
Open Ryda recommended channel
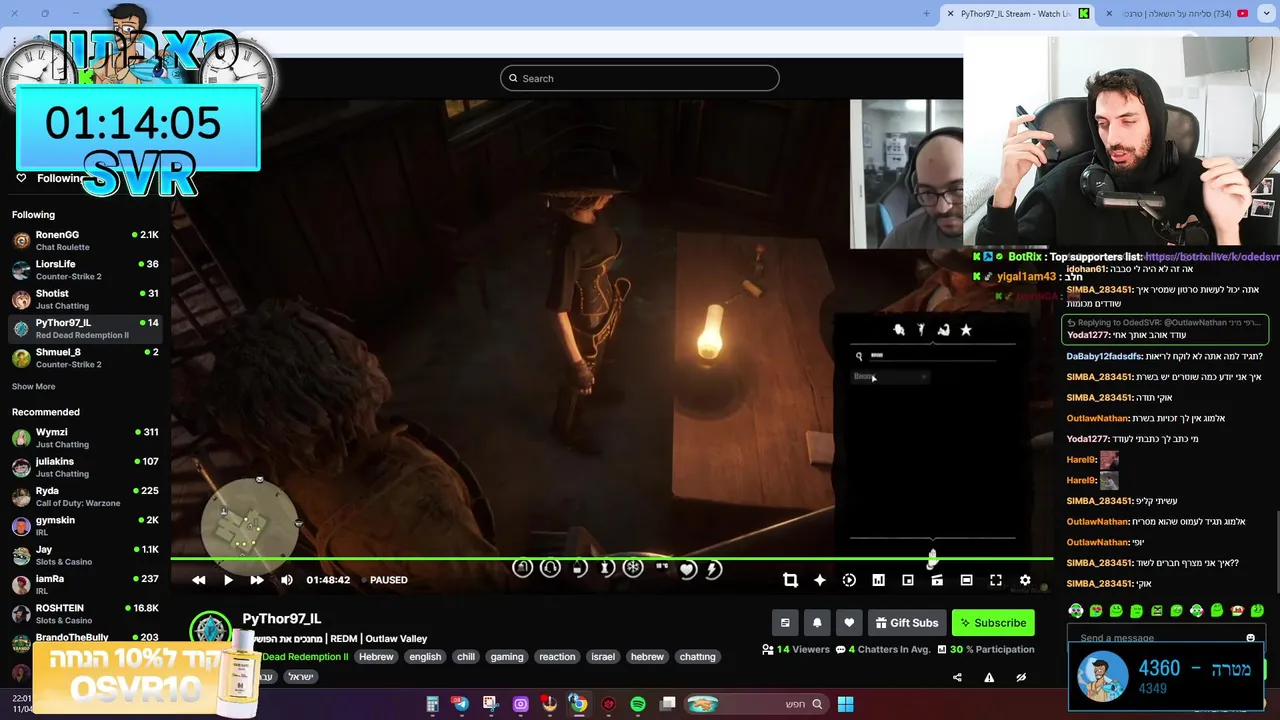(x=85, y=497)
